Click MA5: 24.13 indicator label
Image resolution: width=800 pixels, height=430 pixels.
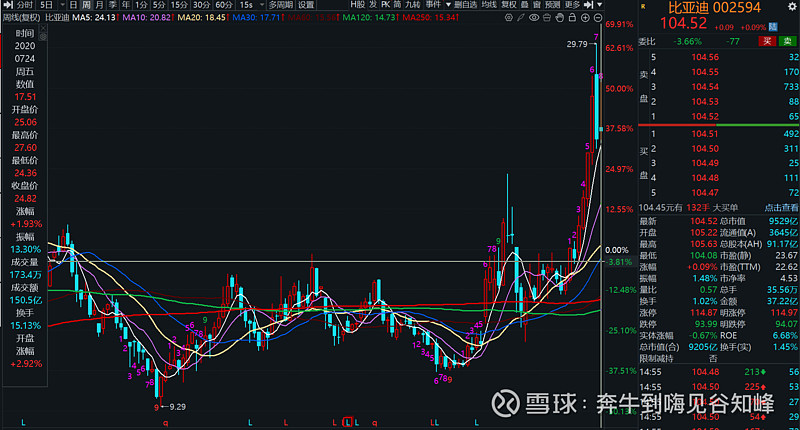click(x=95, y=17)
